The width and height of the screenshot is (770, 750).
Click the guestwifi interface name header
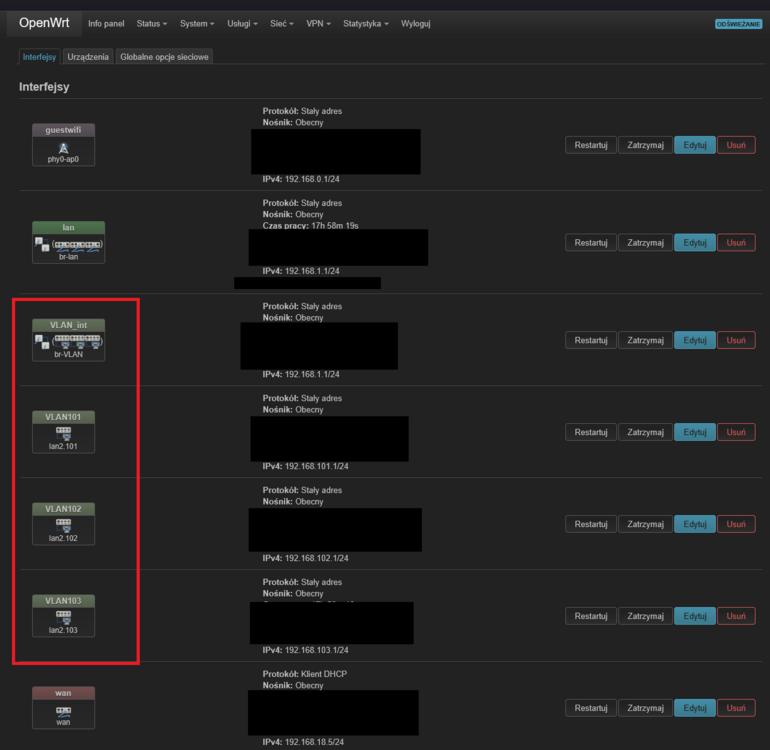coord(63,130)
